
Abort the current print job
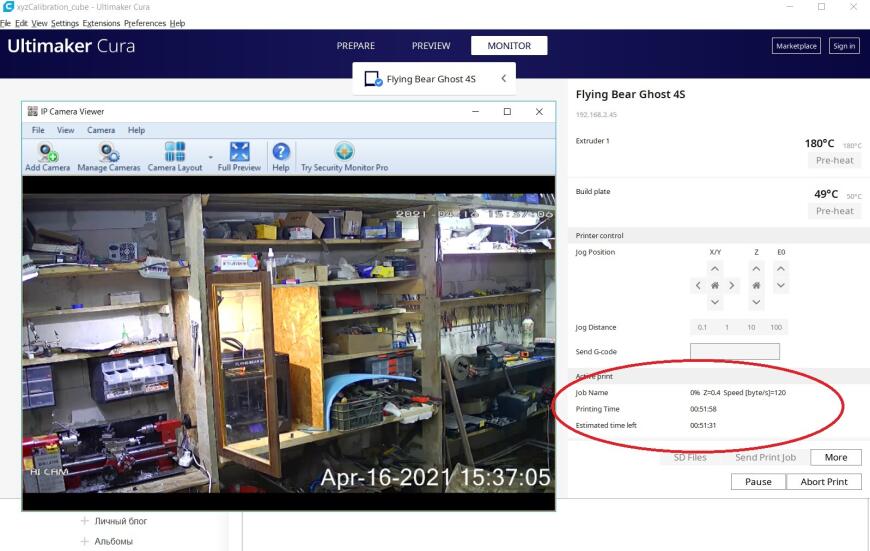coord(823,481)
